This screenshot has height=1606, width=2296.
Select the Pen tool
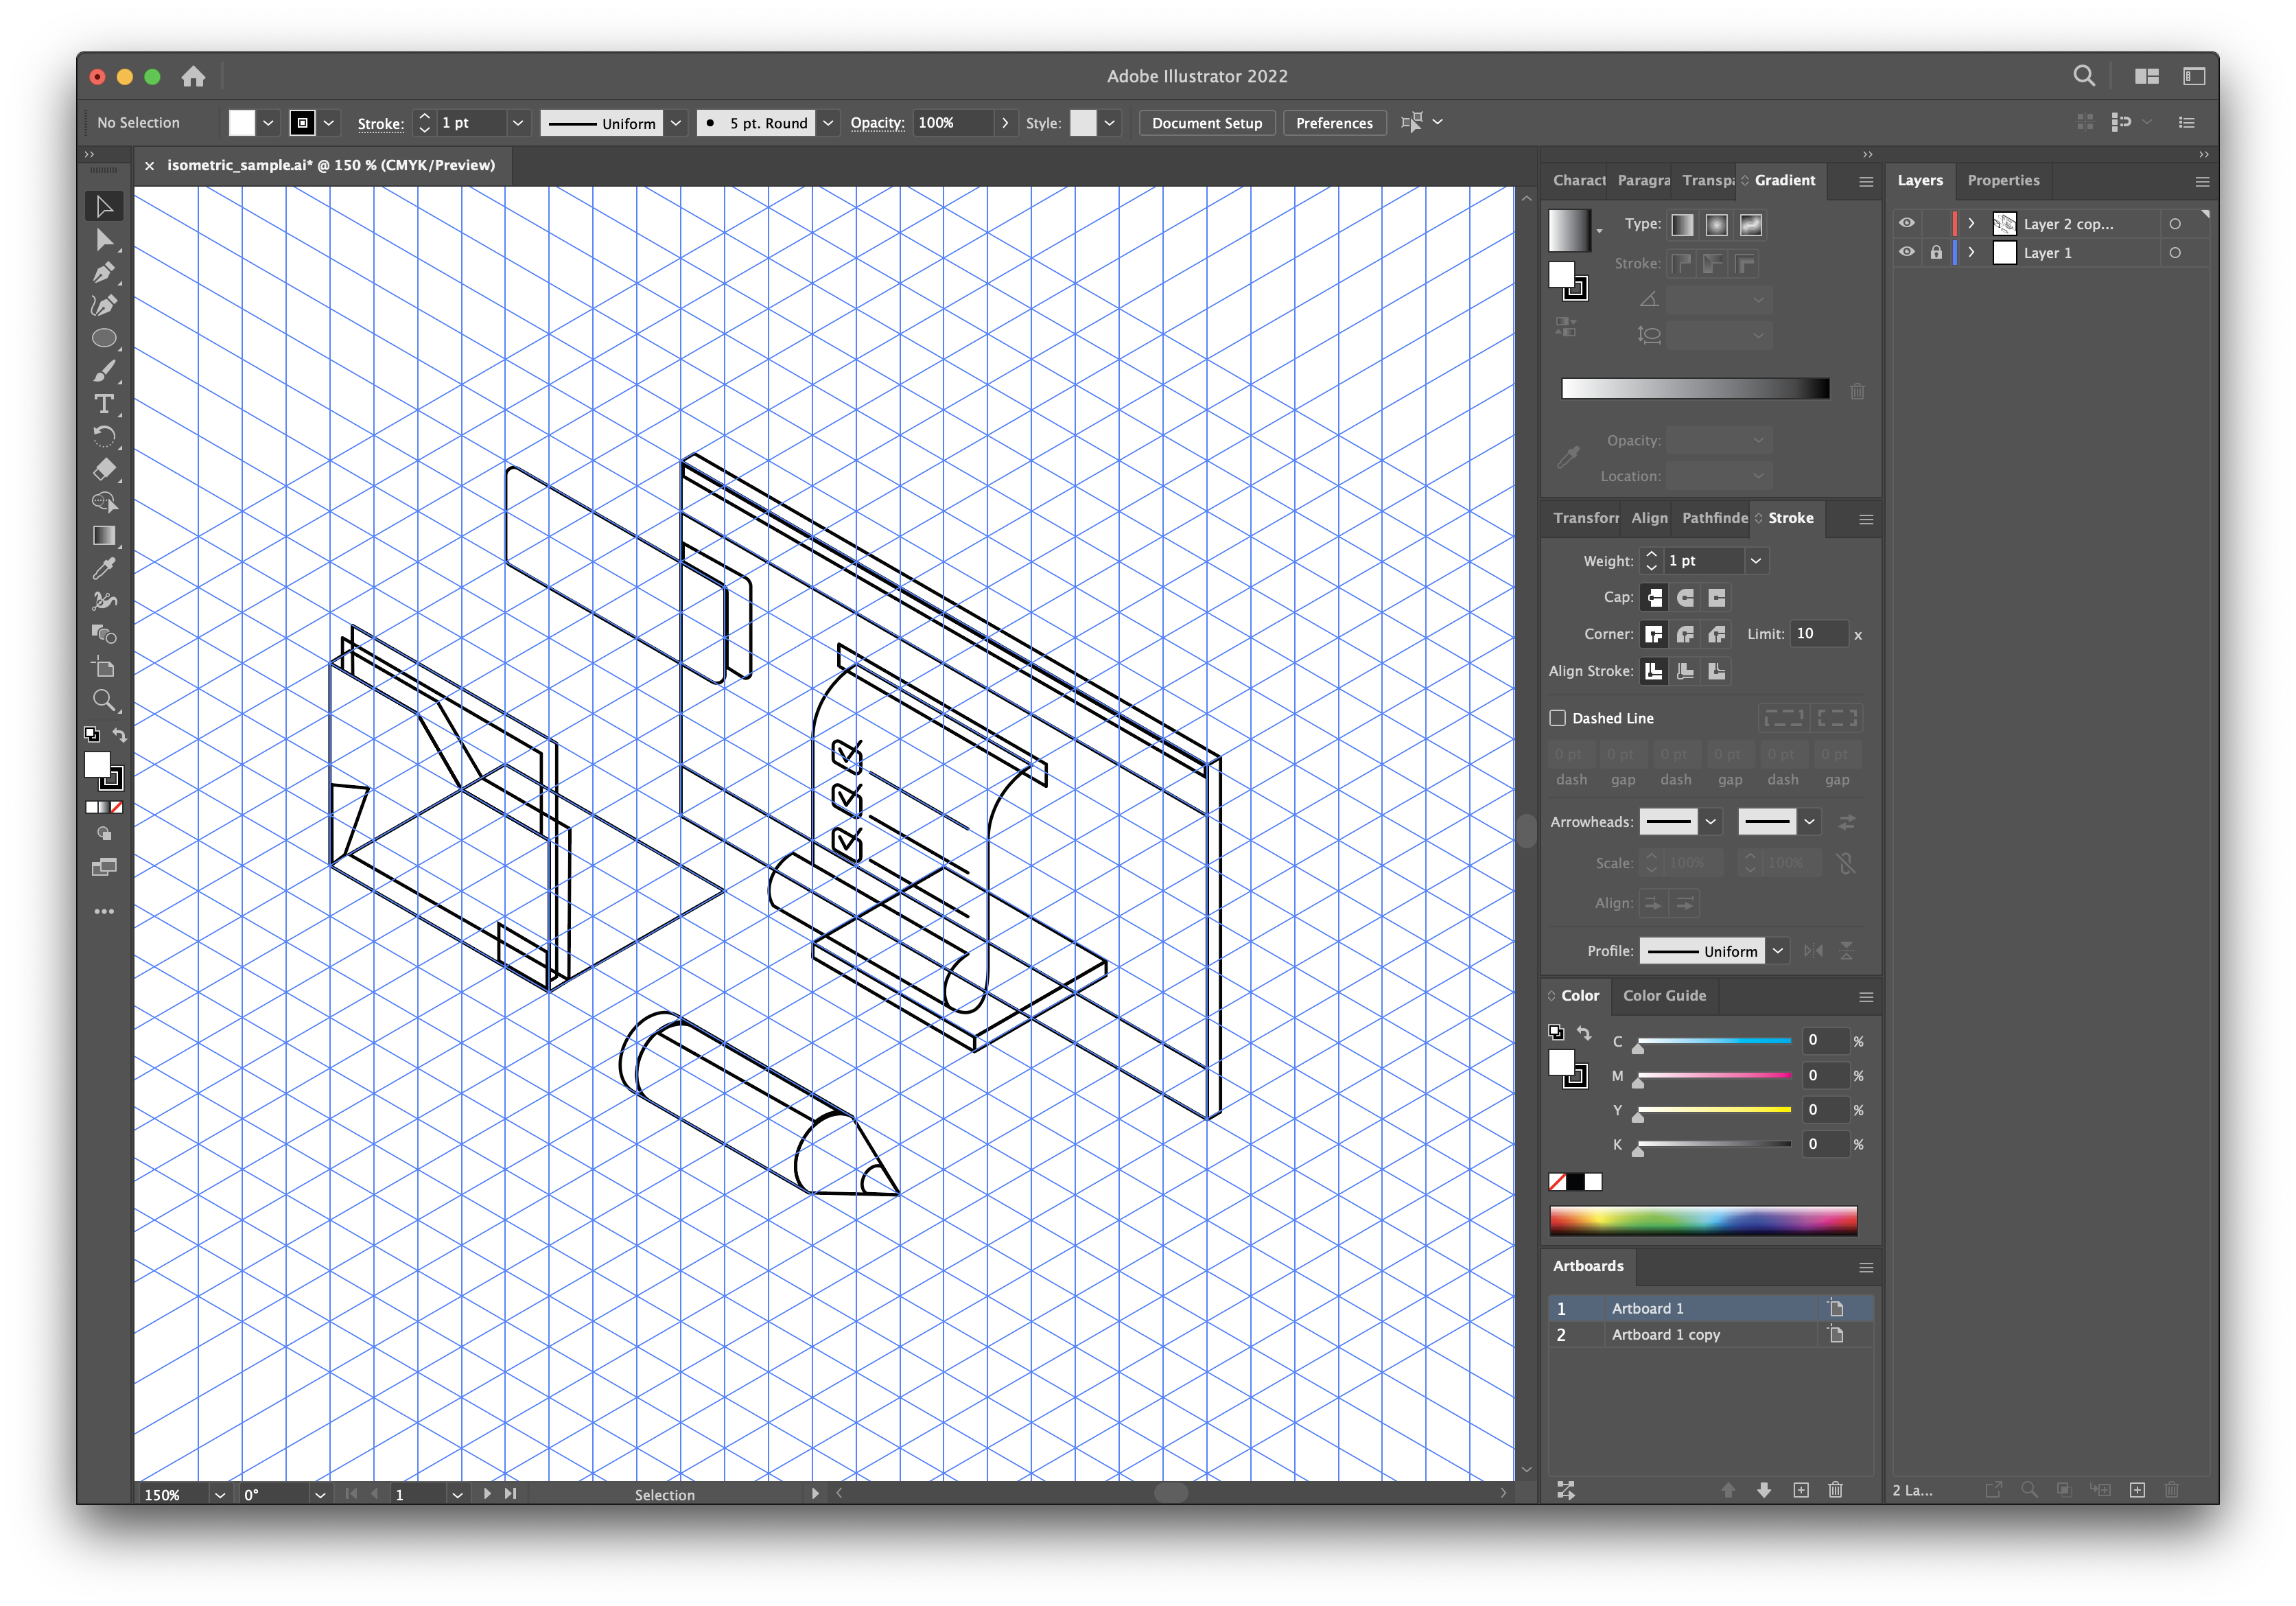click(x=104, y=272)
